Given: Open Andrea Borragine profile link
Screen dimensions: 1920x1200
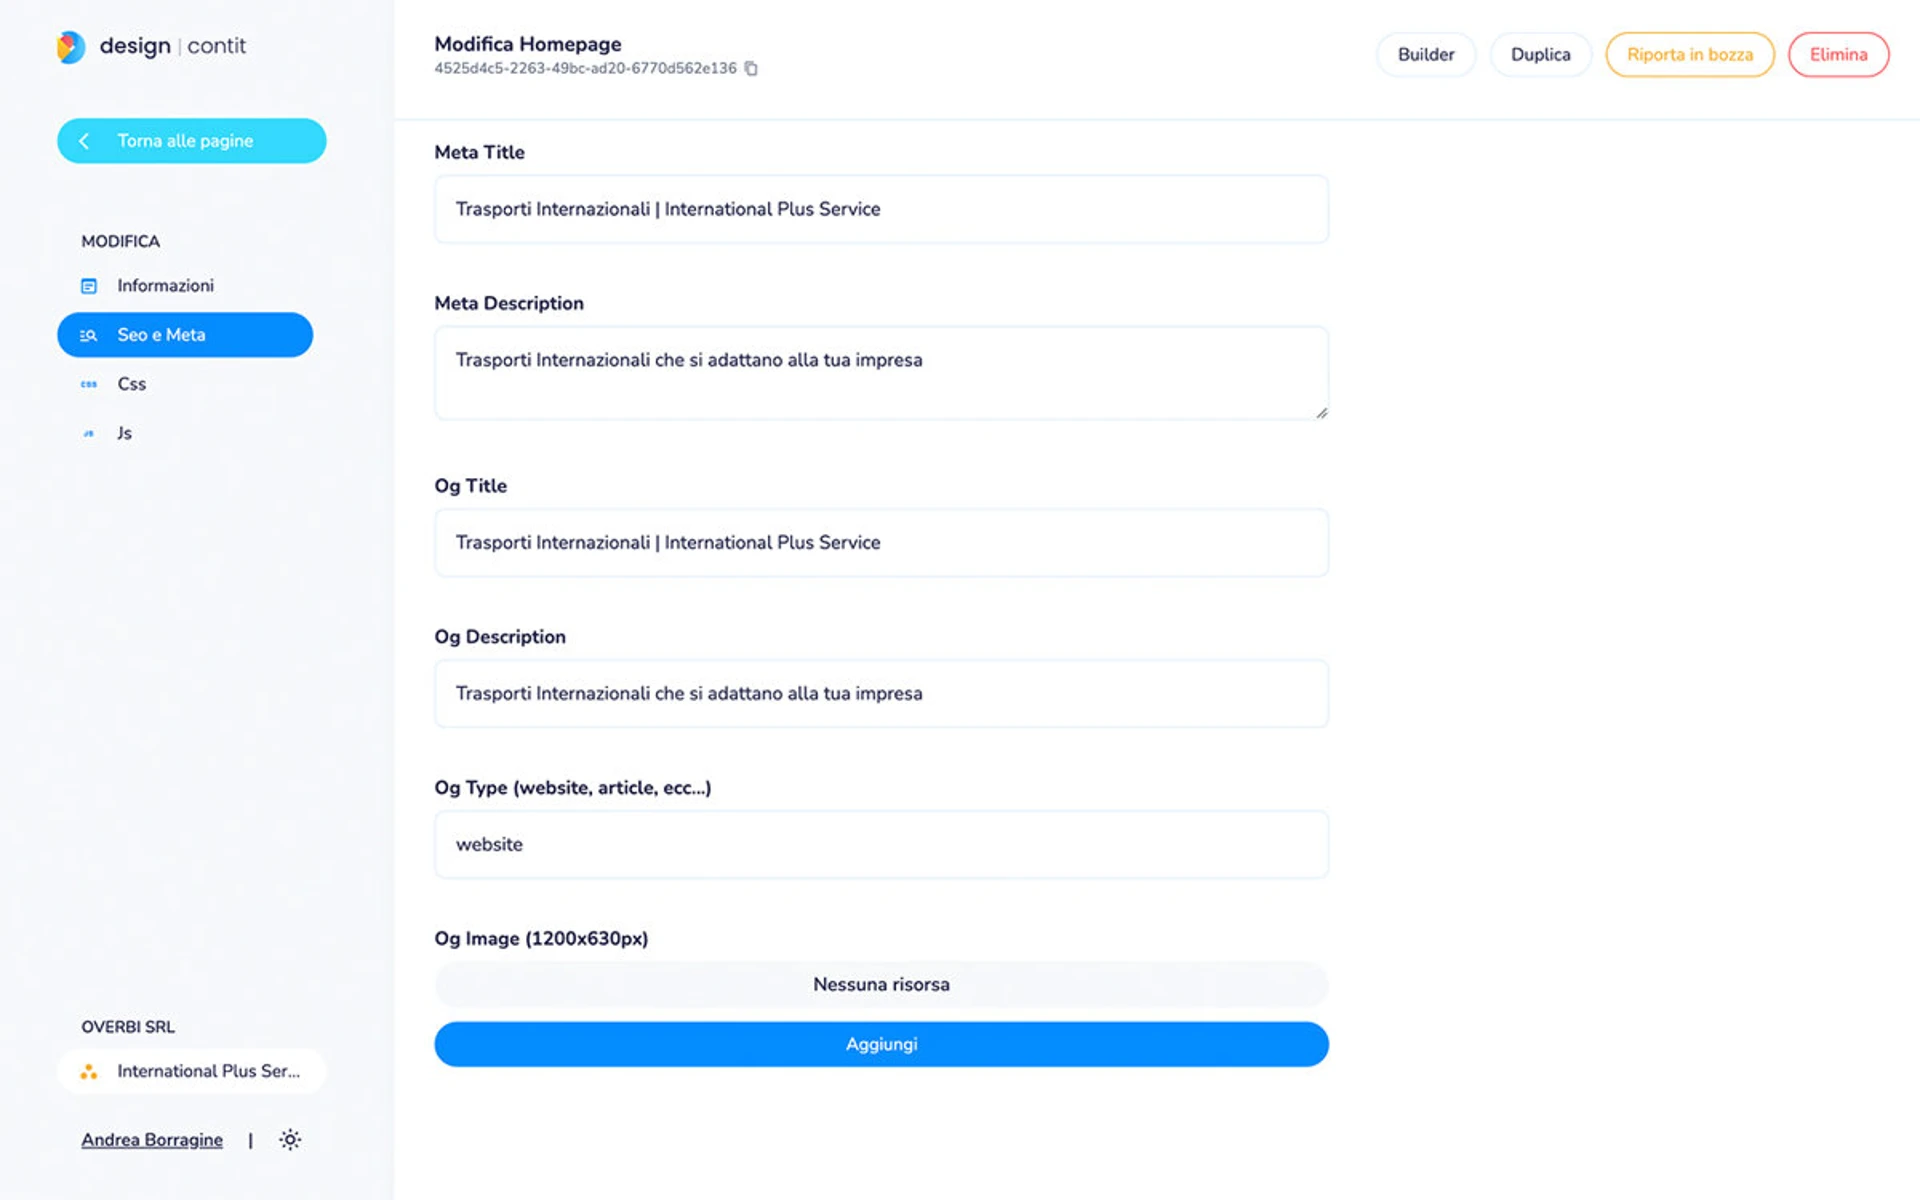Looking at the screenshot, I should [152, 1140].
